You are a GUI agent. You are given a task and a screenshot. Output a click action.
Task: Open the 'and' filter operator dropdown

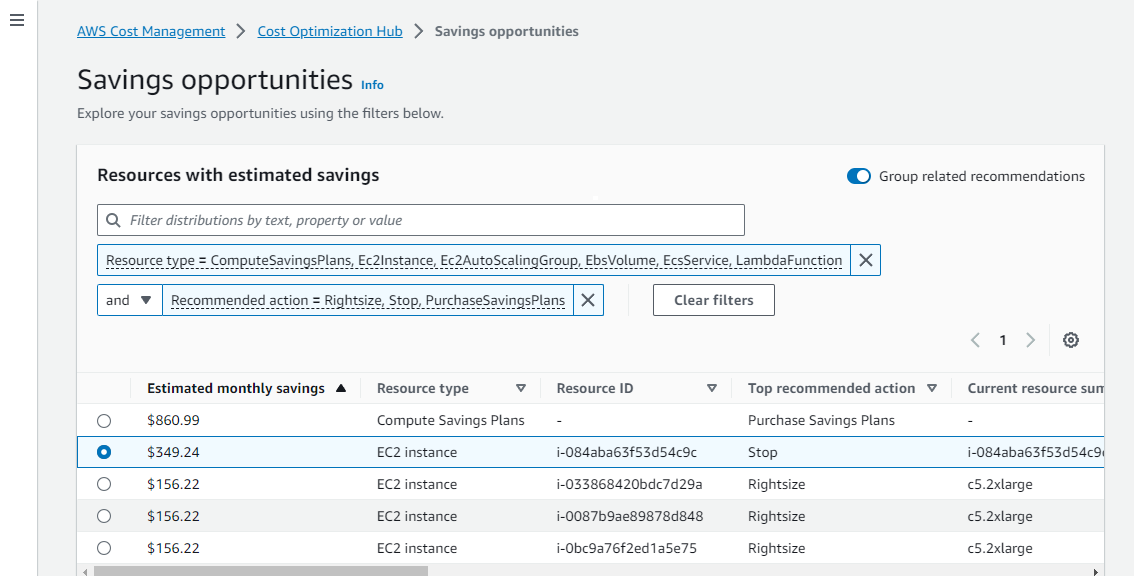coord(129,299)
